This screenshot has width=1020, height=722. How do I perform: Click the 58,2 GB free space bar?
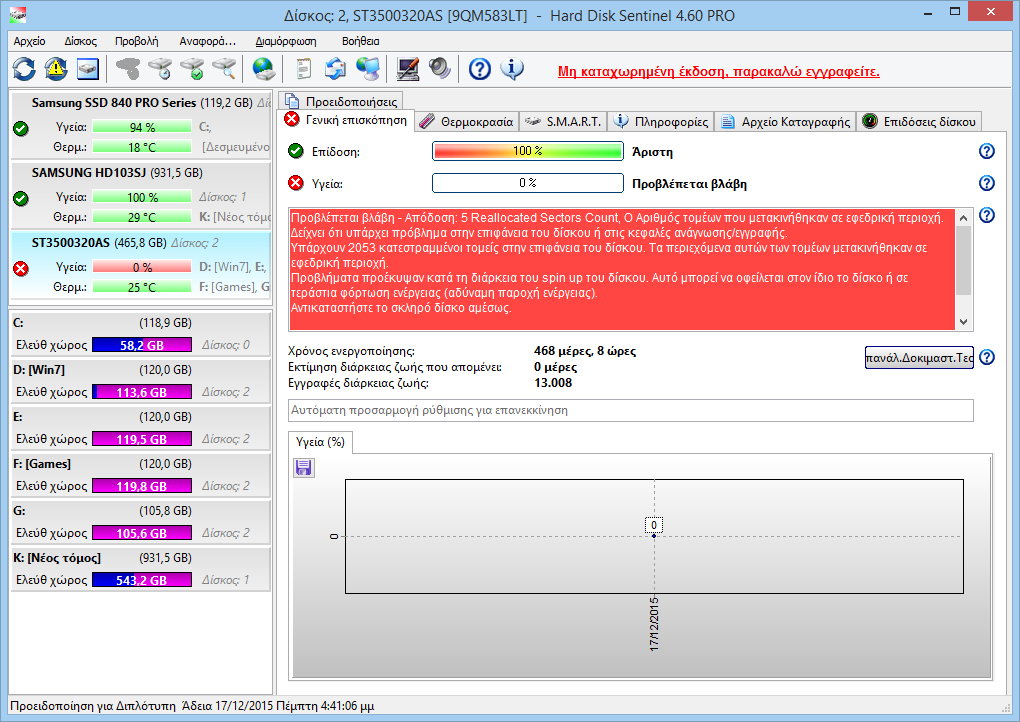pyautogui.click(x=142, y=345)
